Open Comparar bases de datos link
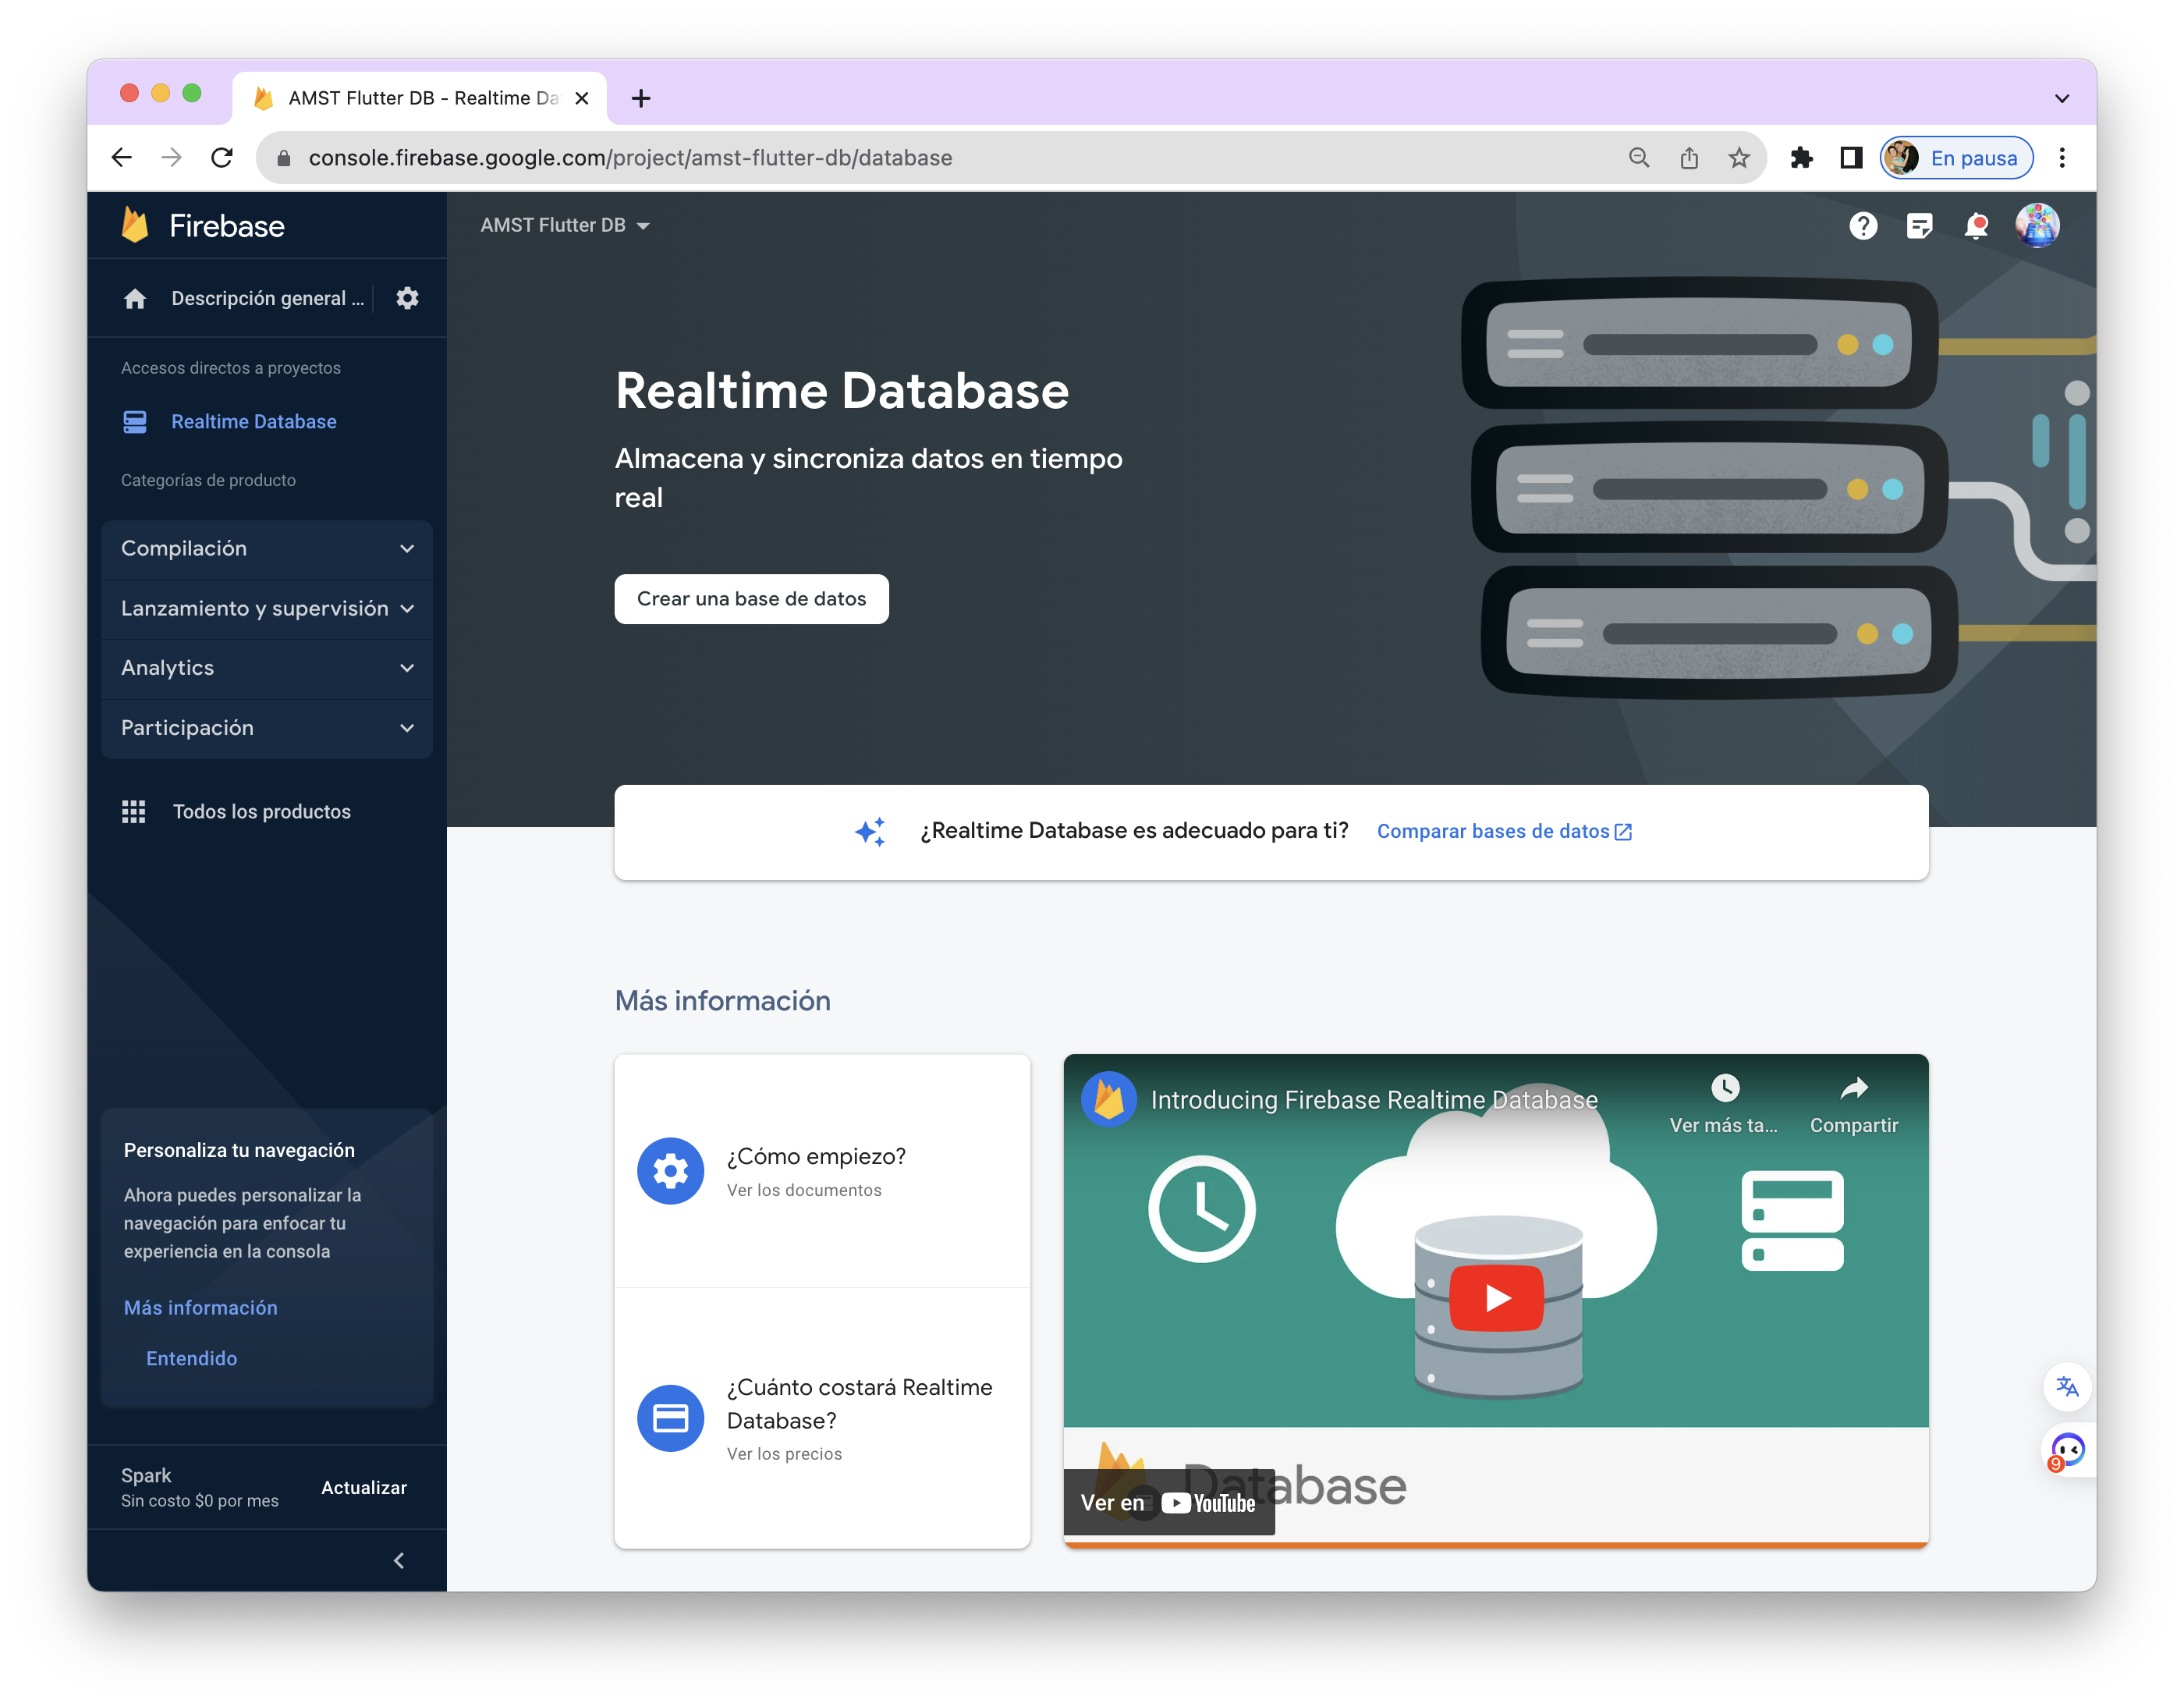The image size is (2184, 1707). 1504,832
